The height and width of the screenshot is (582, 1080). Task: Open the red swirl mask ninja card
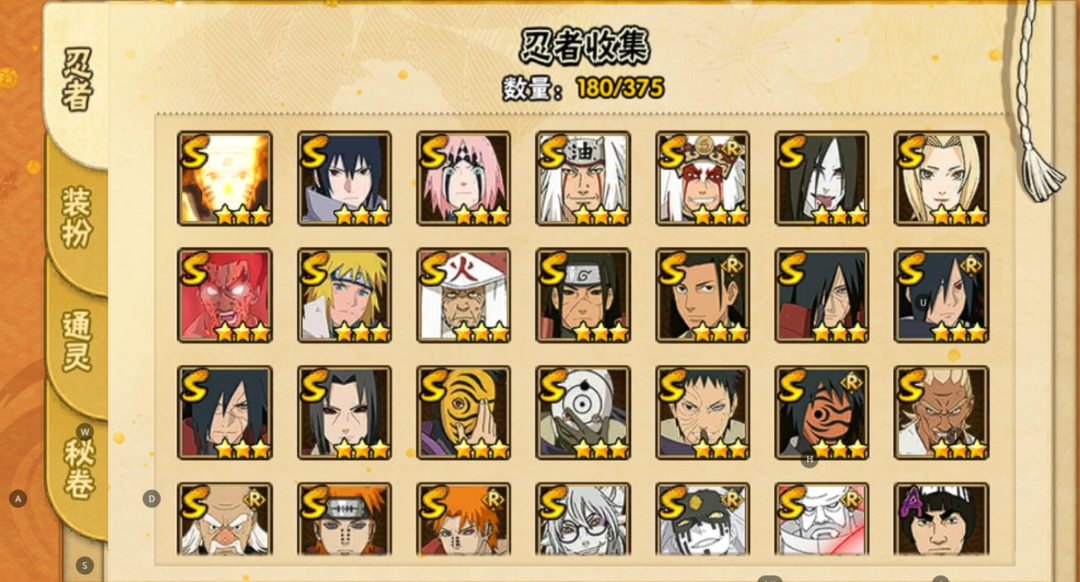pyautogui.click(x=822, y=413)
